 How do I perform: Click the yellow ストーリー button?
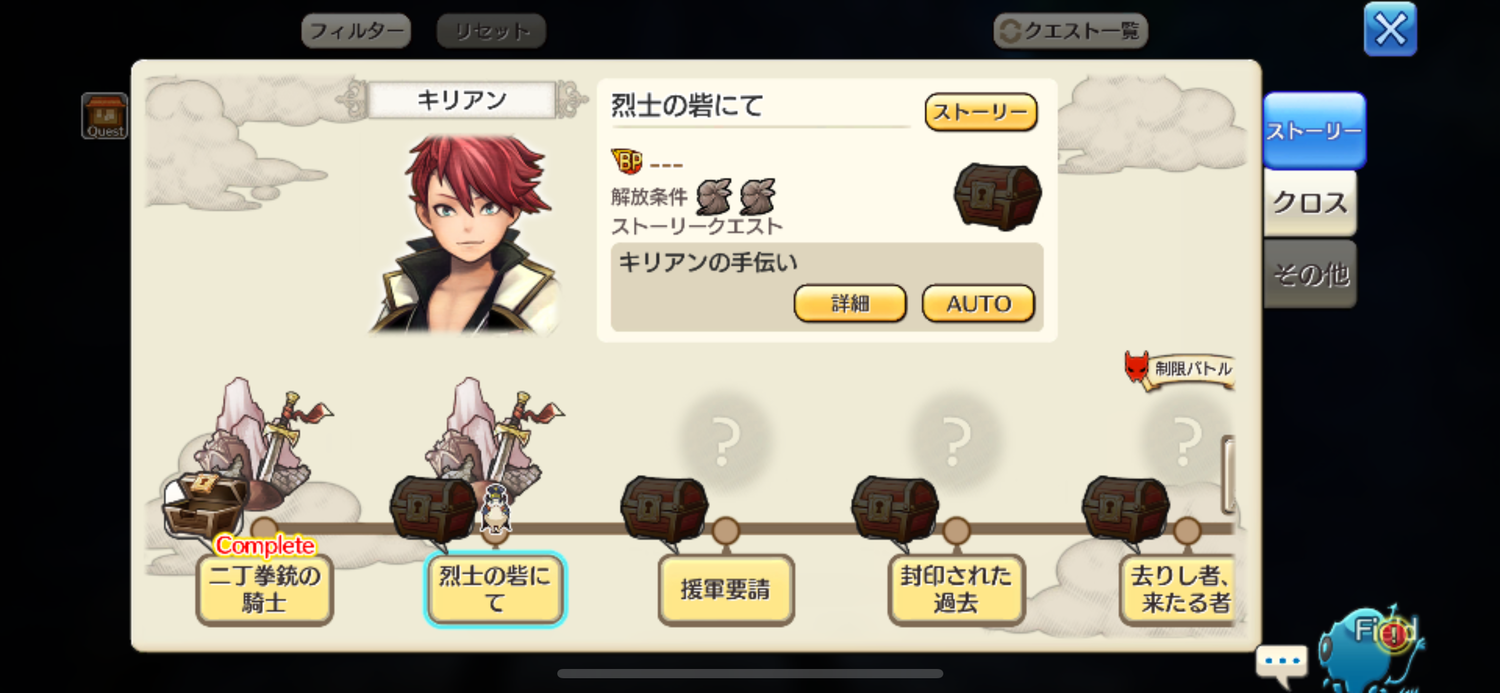(x=981, y=112)
